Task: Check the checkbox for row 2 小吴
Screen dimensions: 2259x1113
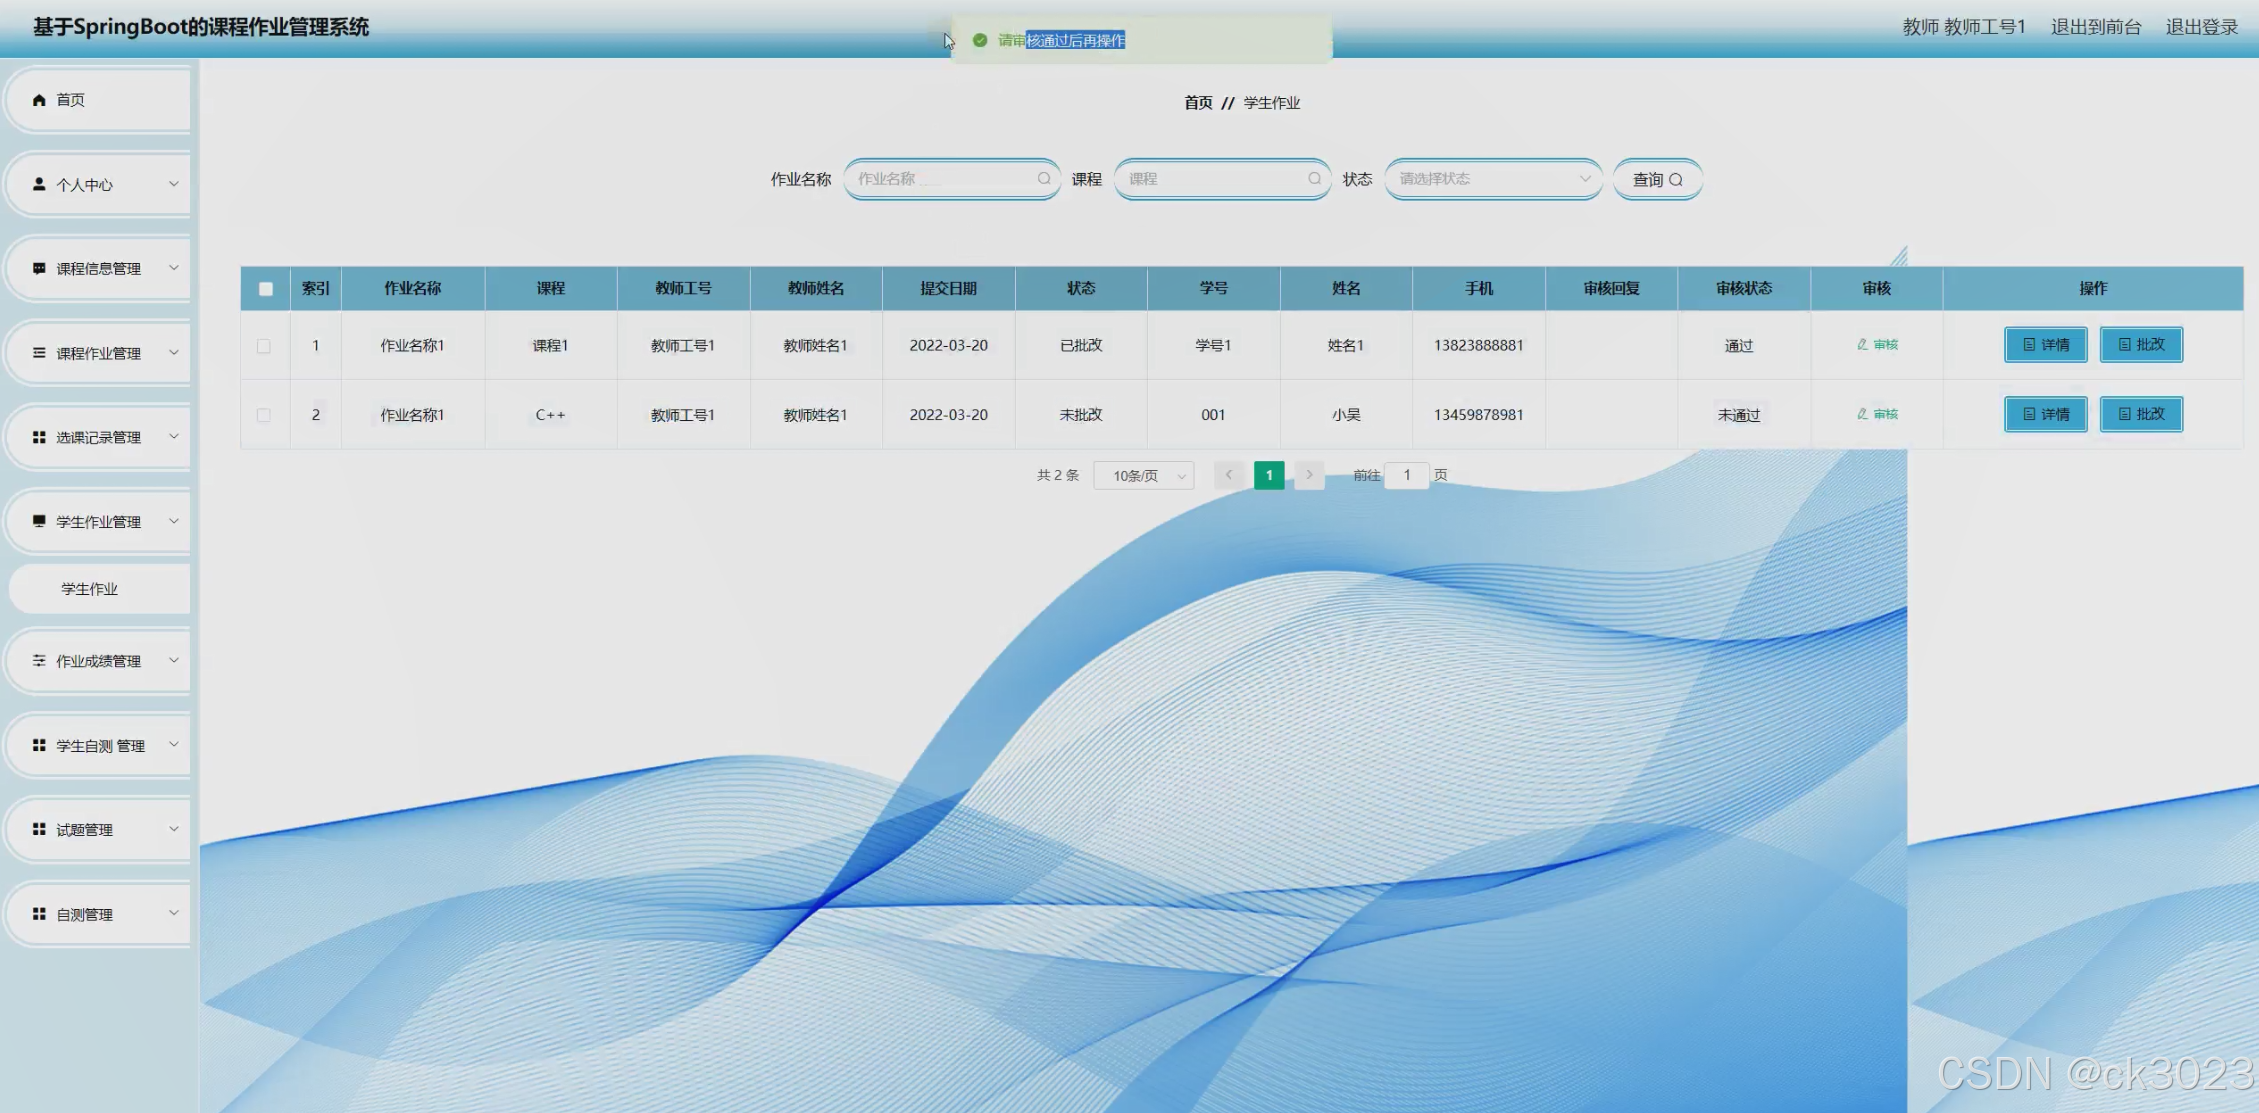Action: [x=264, y=415]
